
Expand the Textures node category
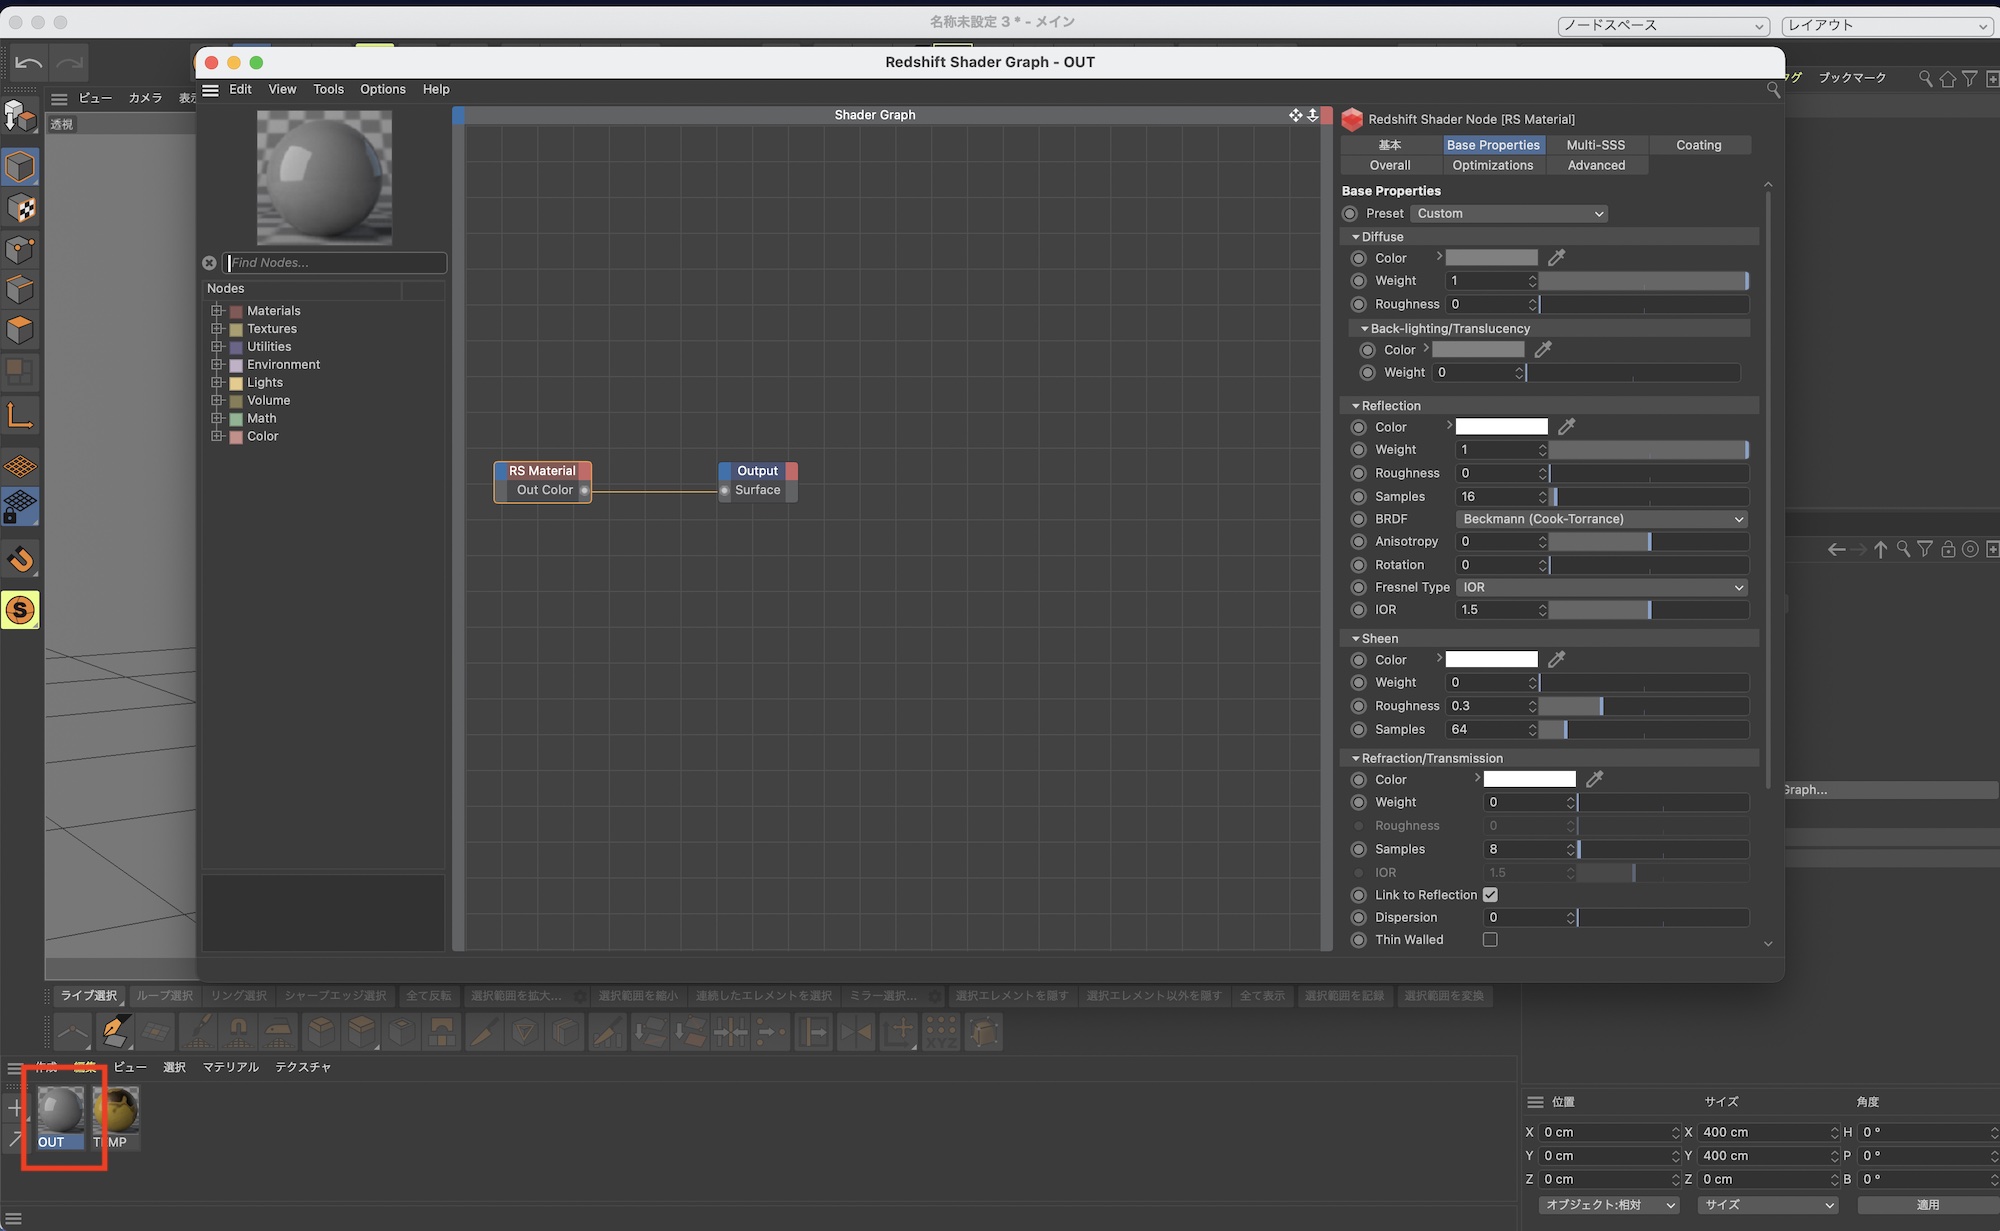click(x=217, y=329)
